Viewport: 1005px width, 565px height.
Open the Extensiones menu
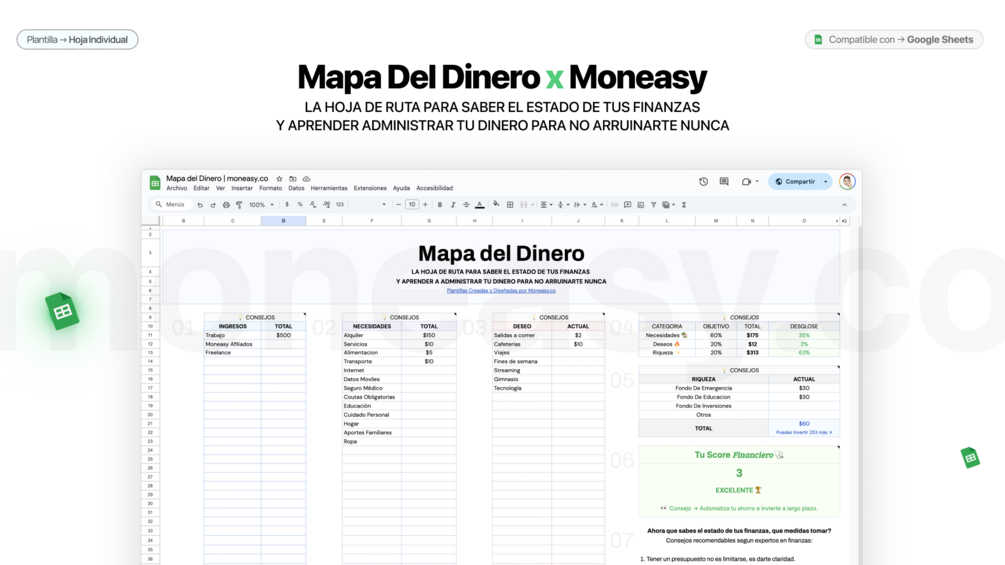pyautogui.click(x=370, y=188)
